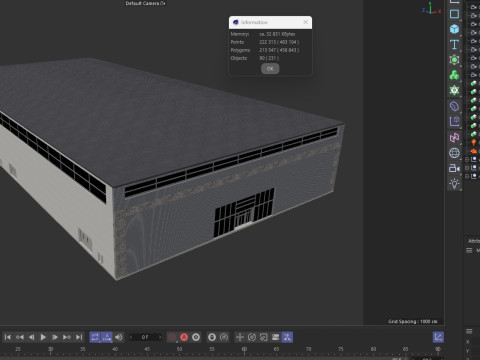This screenshot has width=480, height=360.
Task: Click the speedometer-style icon in timeline bar
Action: tap(224, 337)
